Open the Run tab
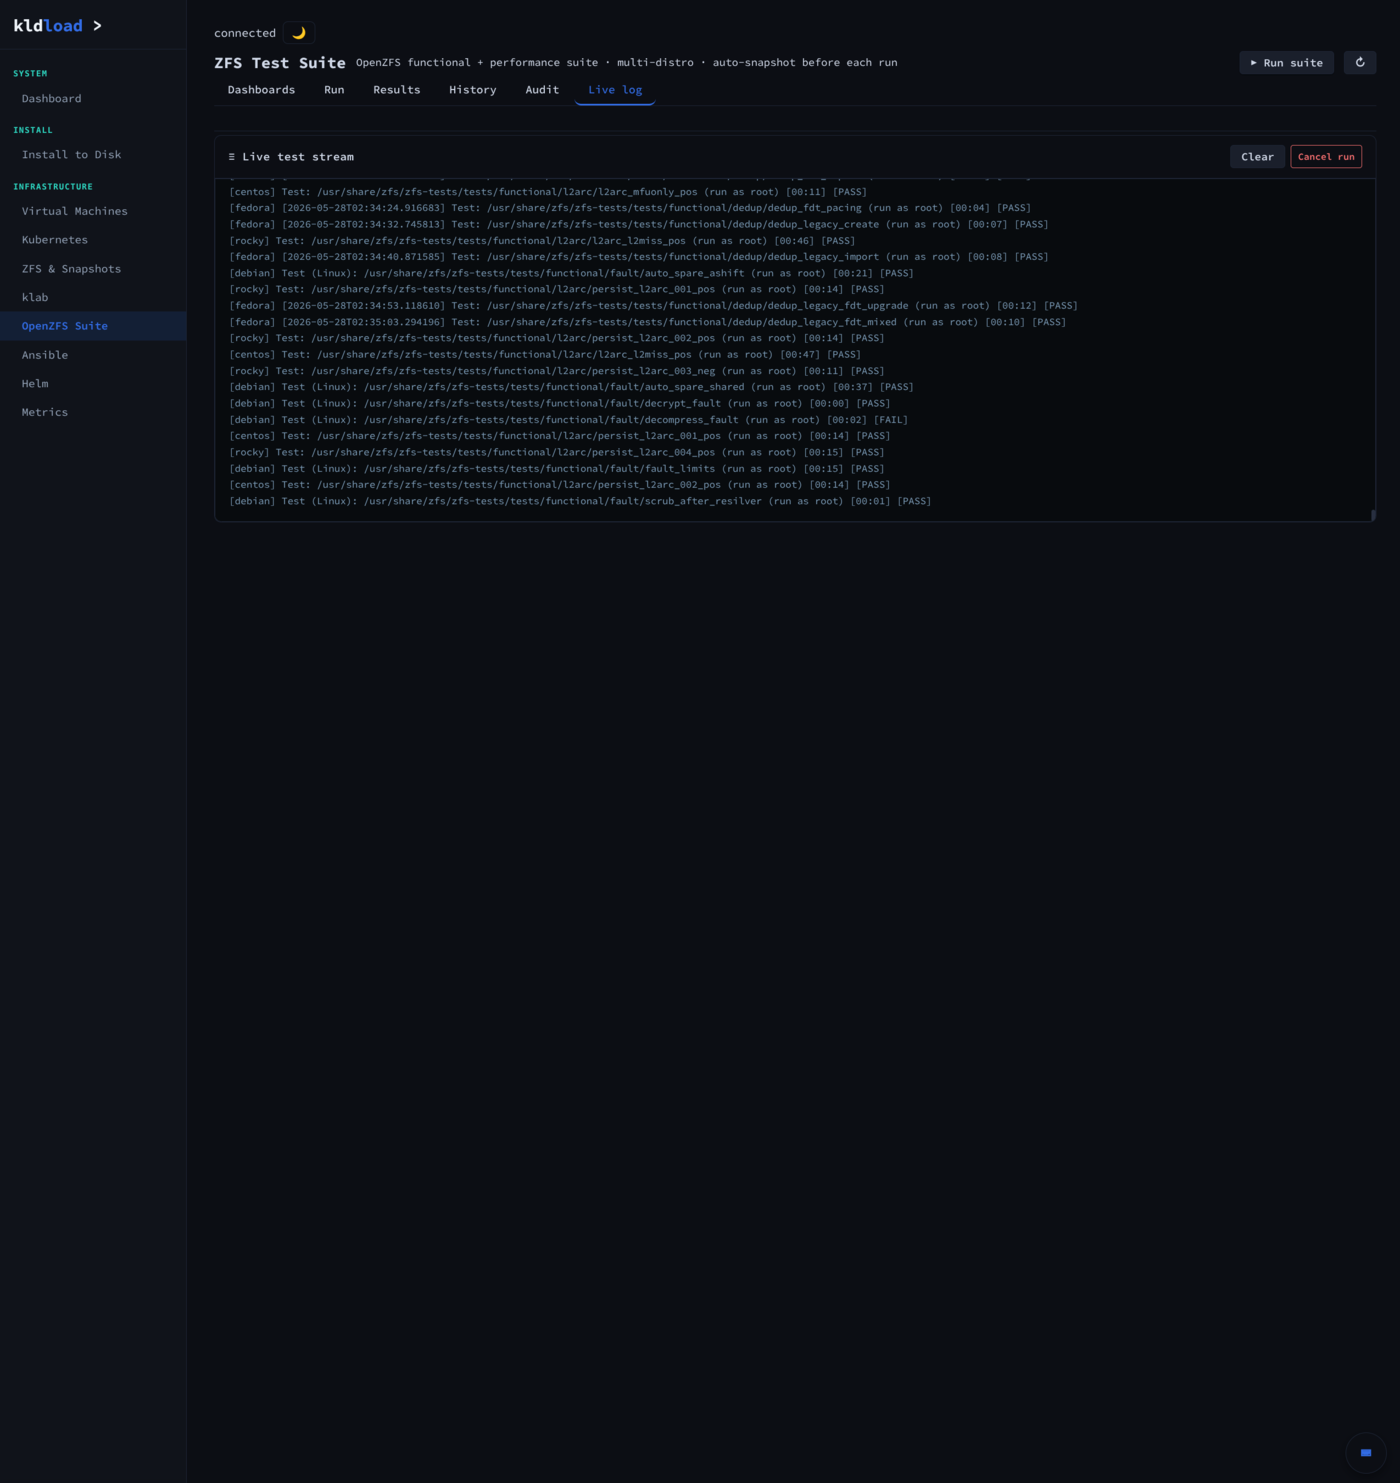 (x=334, y=90)
